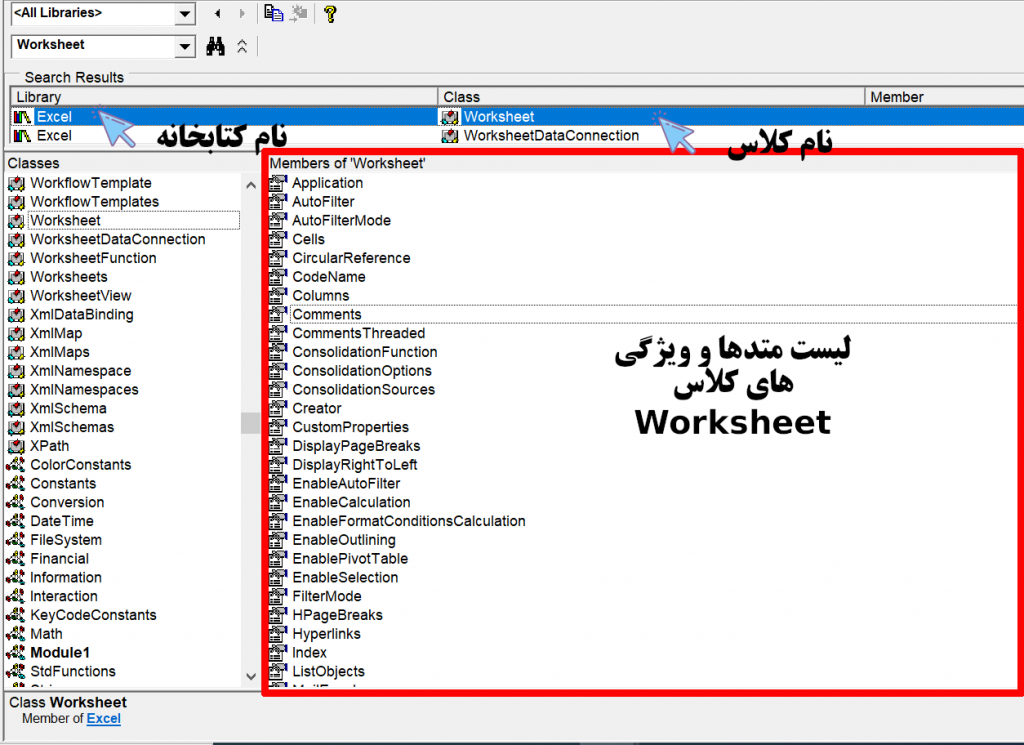Go forward with the right arrow button
This screenshot has height=745, width=1024.
pos(242,13)
